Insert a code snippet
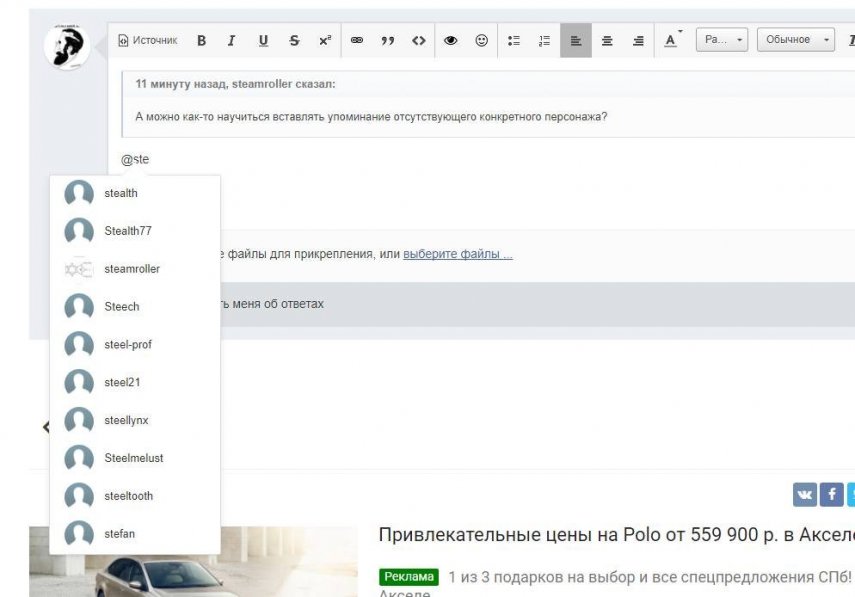The width and height of the screenshot is (855, 597). (420, 40)
